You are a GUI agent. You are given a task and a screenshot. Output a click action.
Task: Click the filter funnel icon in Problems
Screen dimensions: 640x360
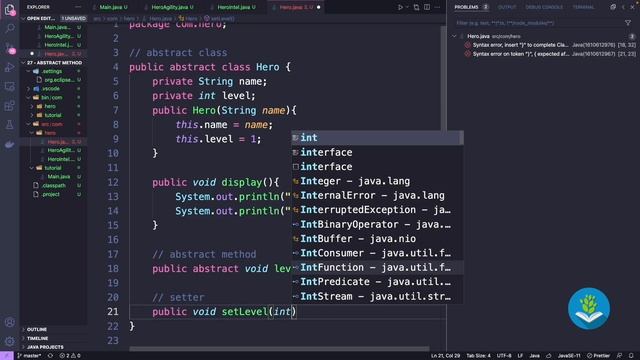628,23
